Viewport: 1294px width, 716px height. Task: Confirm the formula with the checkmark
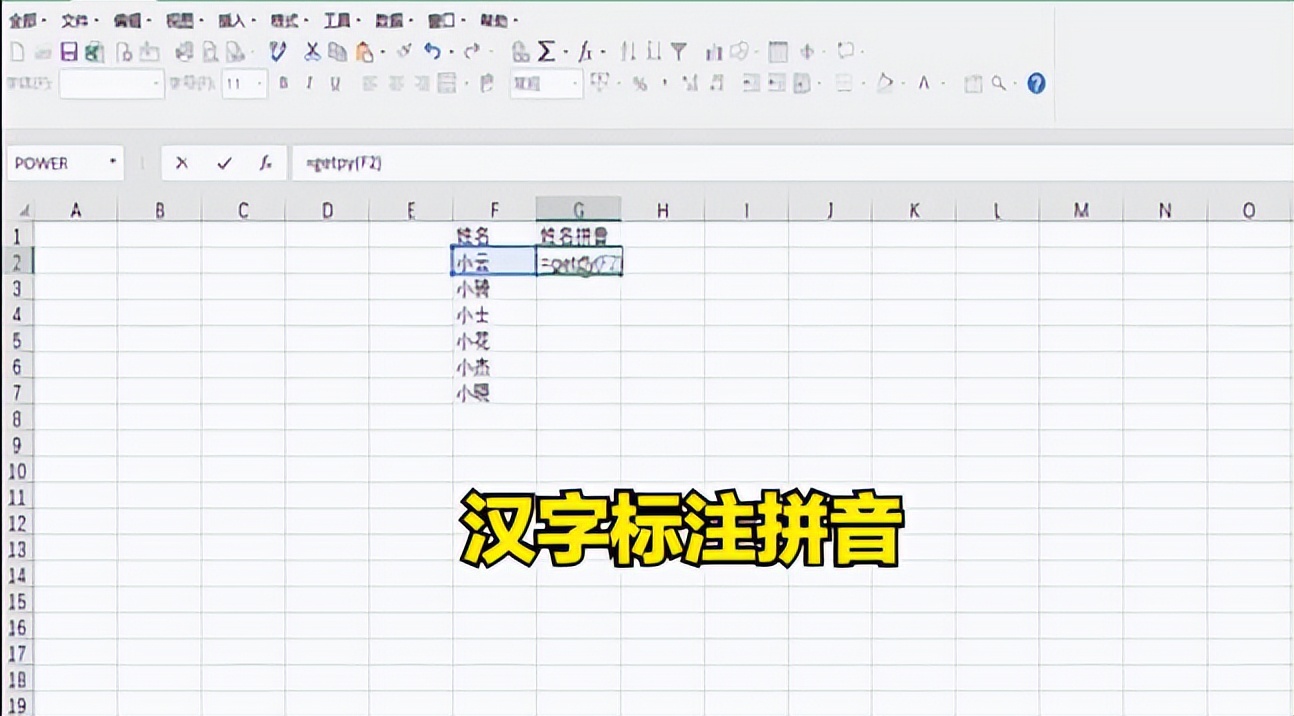coord(224,163)
